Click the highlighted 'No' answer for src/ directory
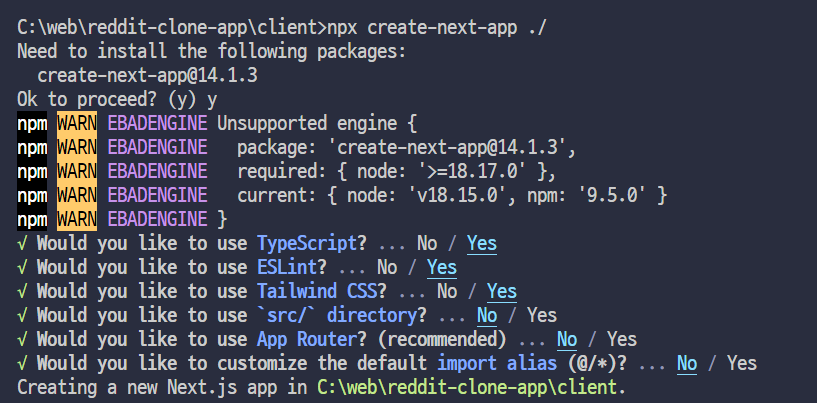This screenshot has width=817, height=403. tap(487, 315)
